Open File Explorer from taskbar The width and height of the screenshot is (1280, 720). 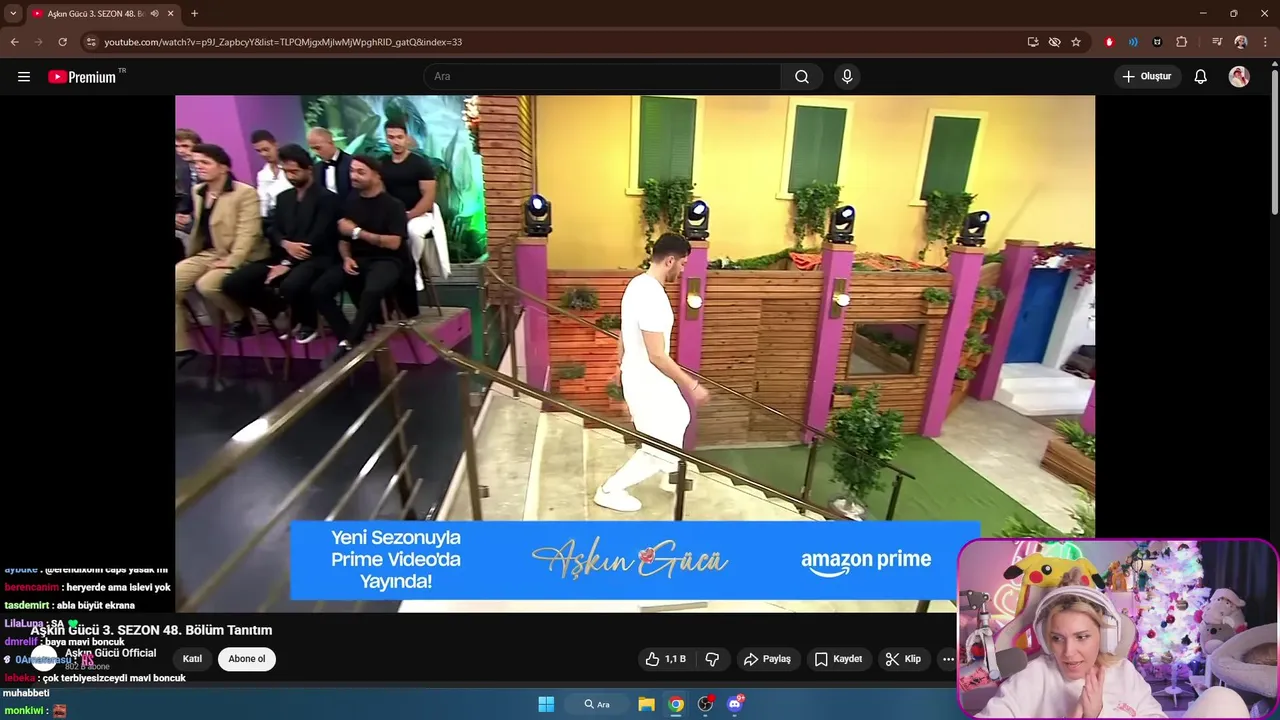coord(647,704)
